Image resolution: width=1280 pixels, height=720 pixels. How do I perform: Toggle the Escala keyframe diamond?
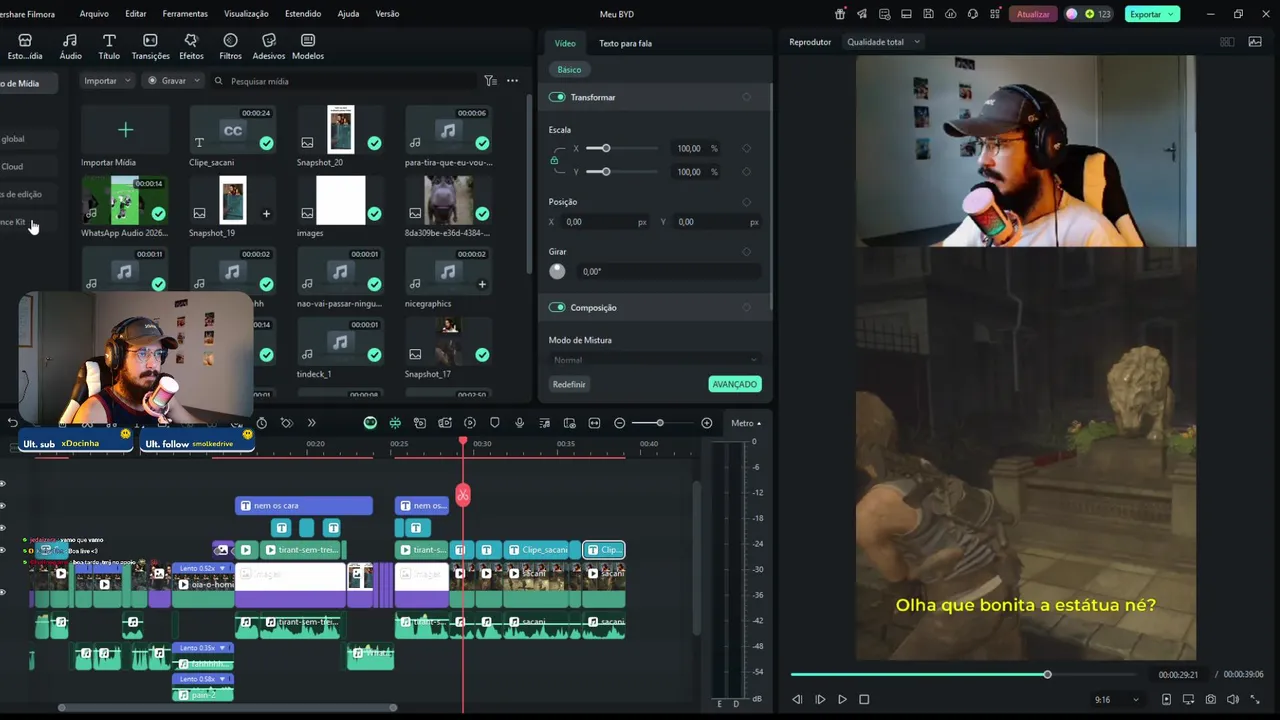[x=746, y=148]
